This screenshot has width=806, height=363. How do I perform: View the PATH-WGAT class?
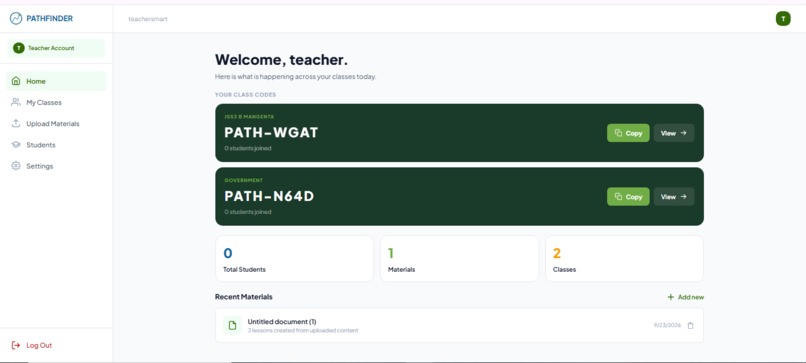click(674, 133)
